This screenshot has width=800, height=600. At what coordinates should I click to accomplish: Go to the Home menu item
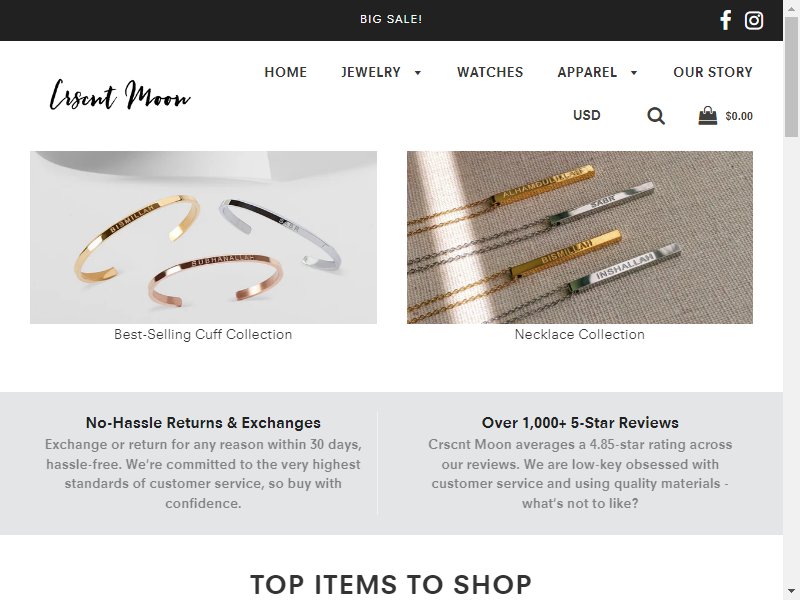pyautogui.click(x=286, y=72)
